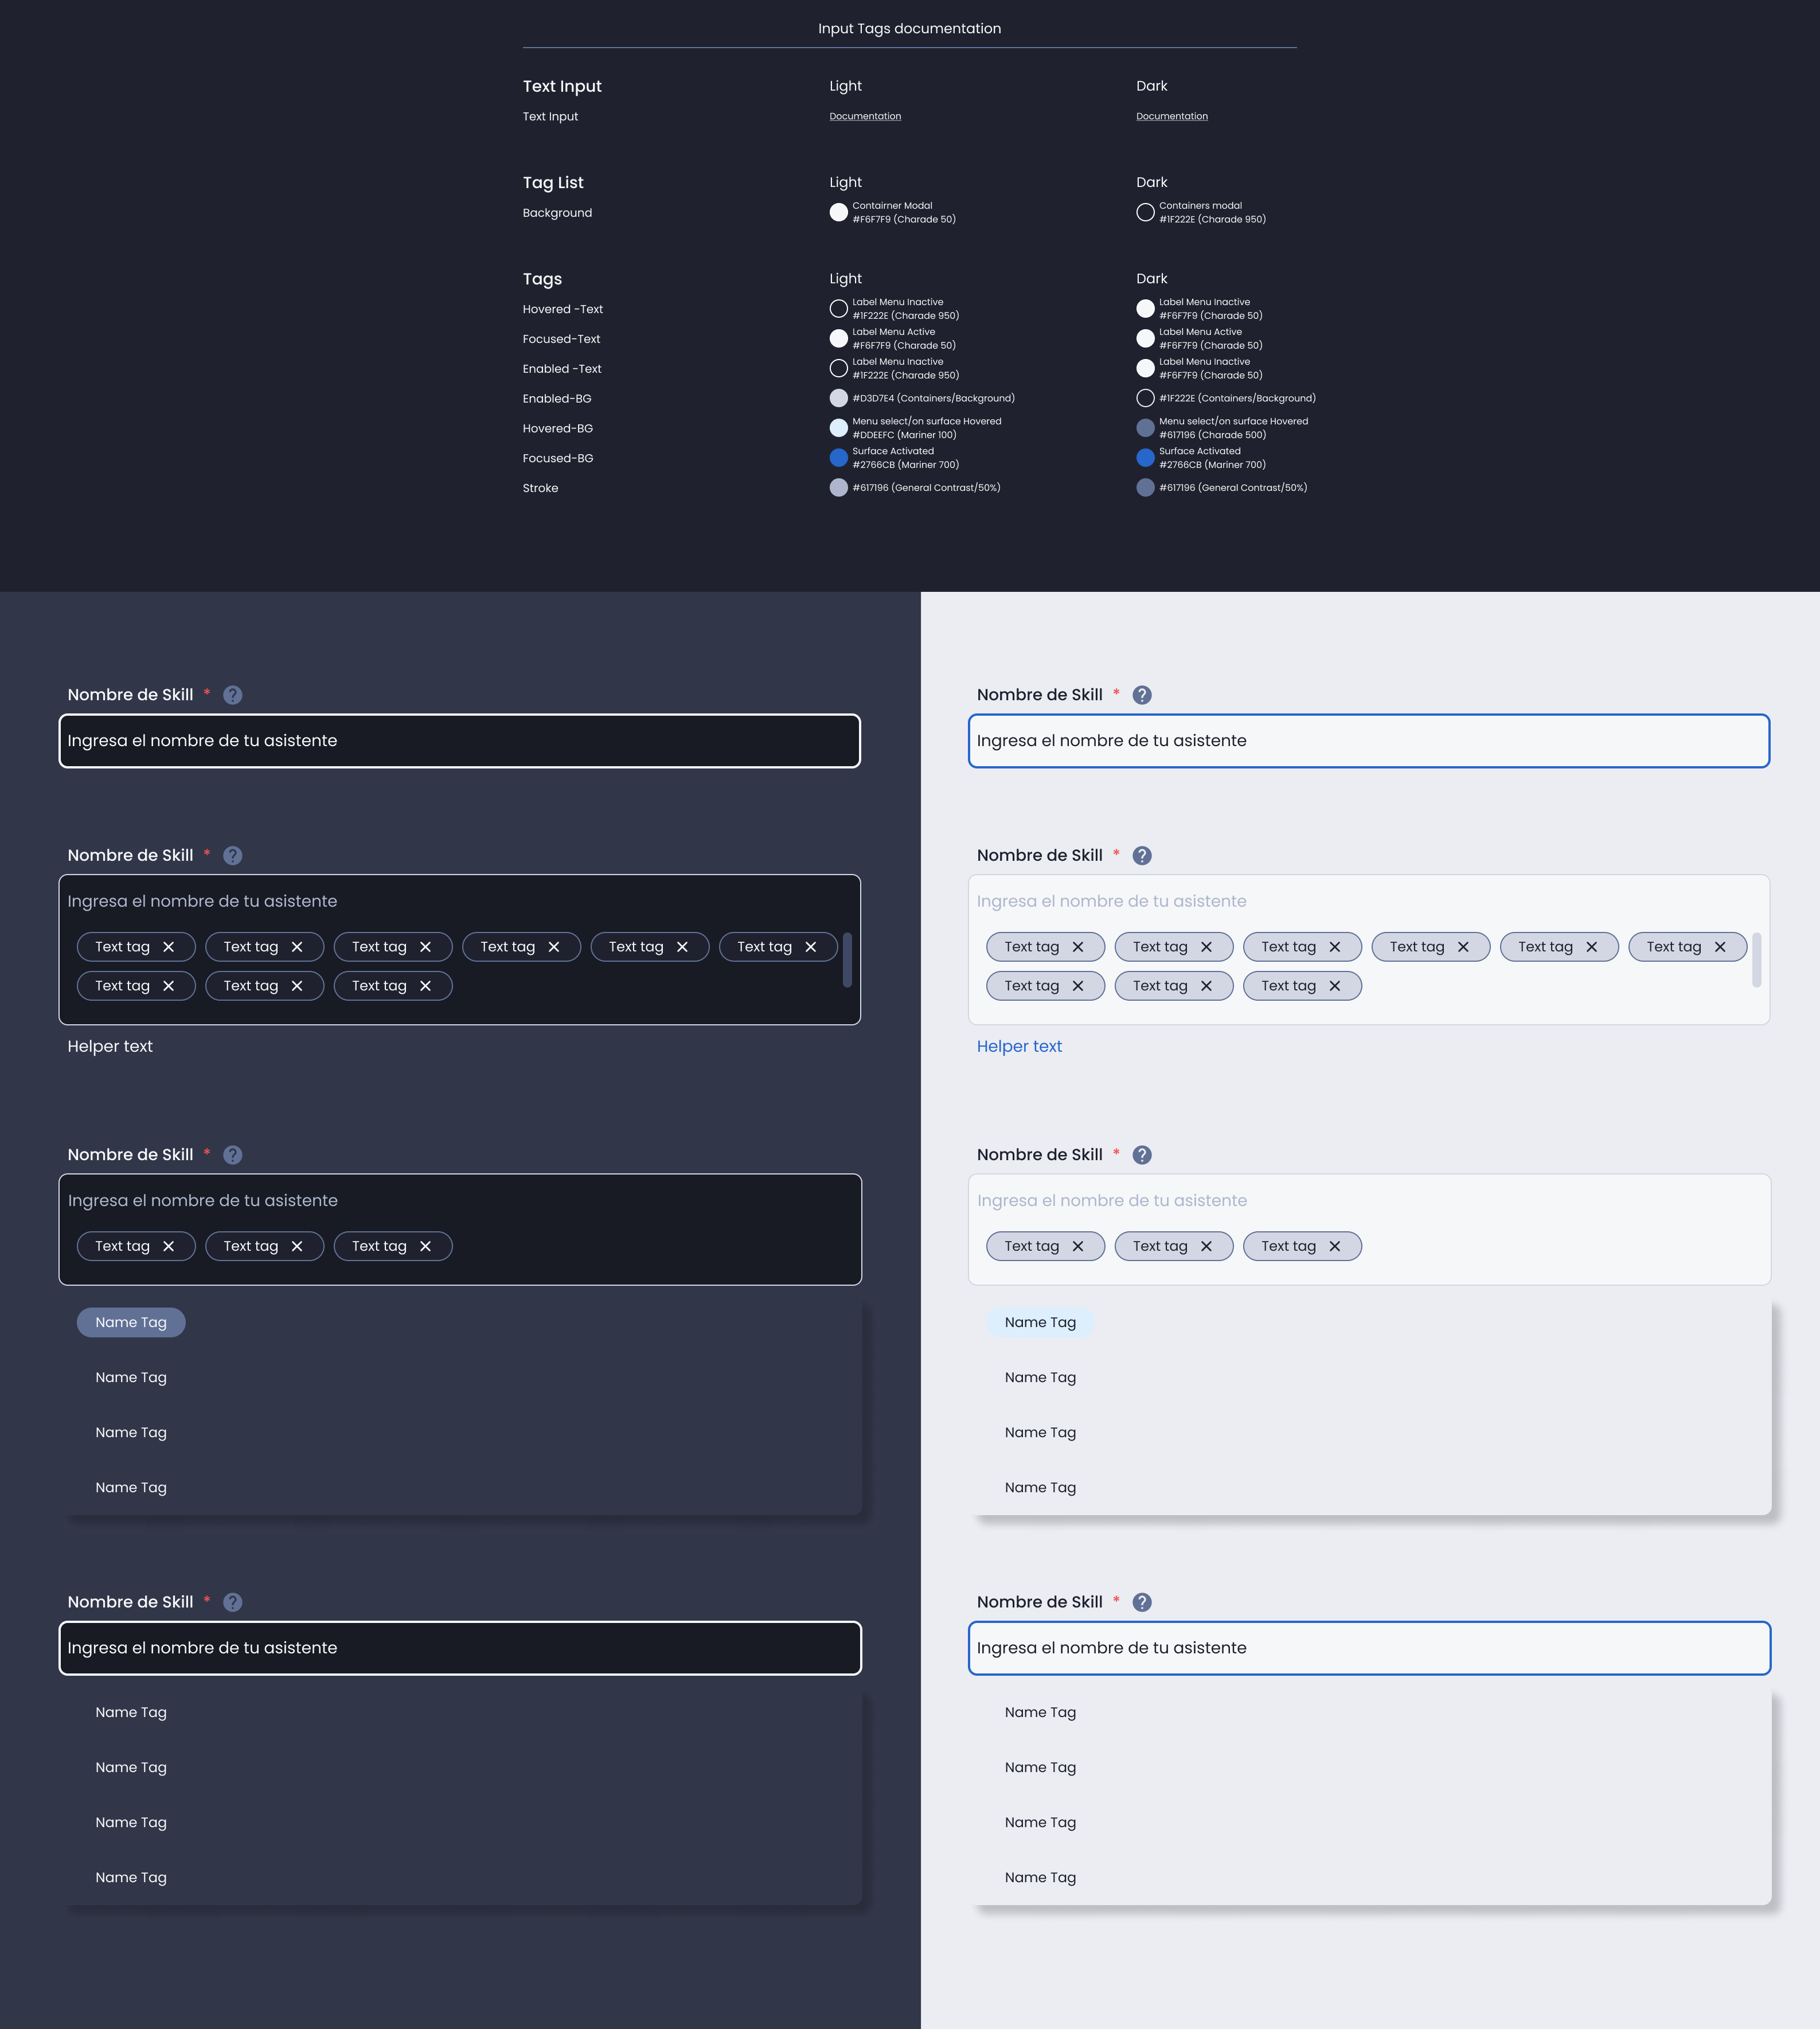Click the Tag List section heading
Image resolution: width=1820 pixels, height=2029 pixels.
click(553, 182)
